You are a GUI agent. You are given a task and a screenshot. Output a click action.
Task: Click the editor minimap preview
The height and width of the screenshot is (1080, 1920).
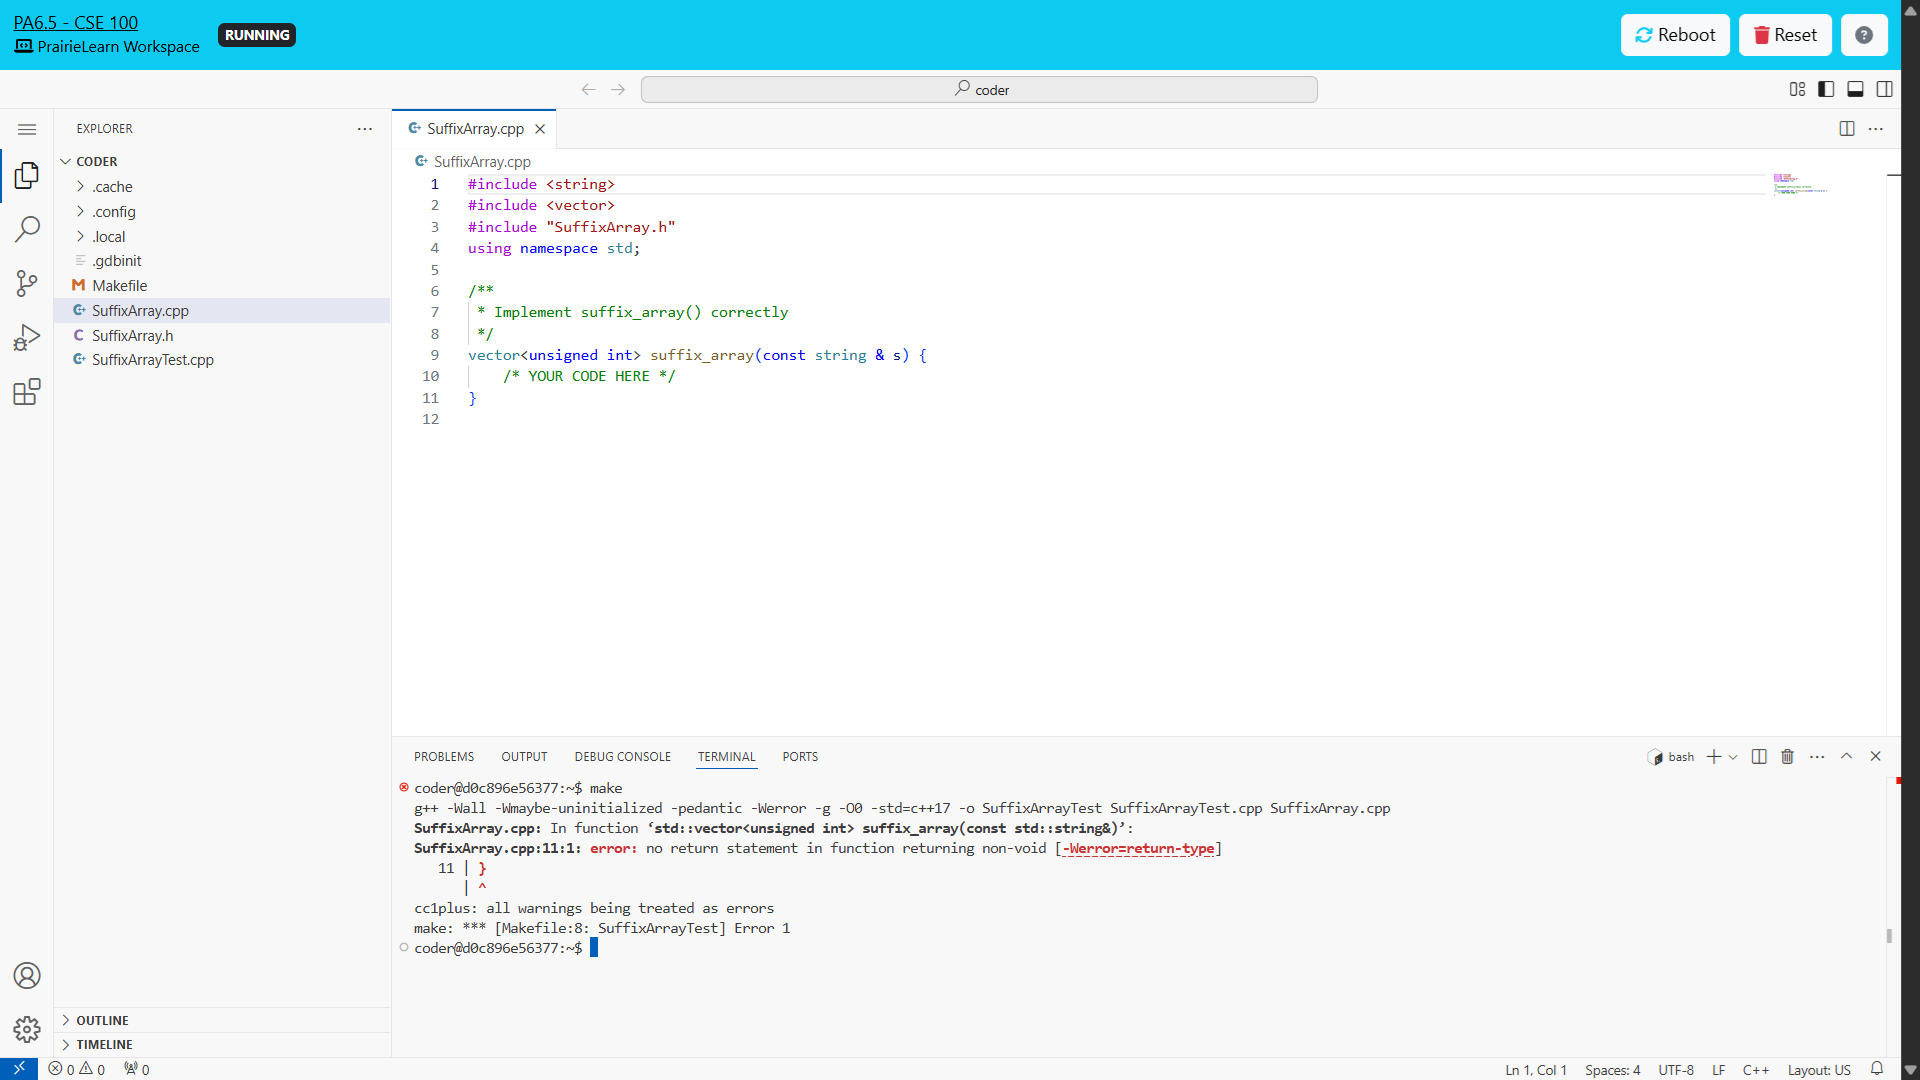(x=1800, y=185)
